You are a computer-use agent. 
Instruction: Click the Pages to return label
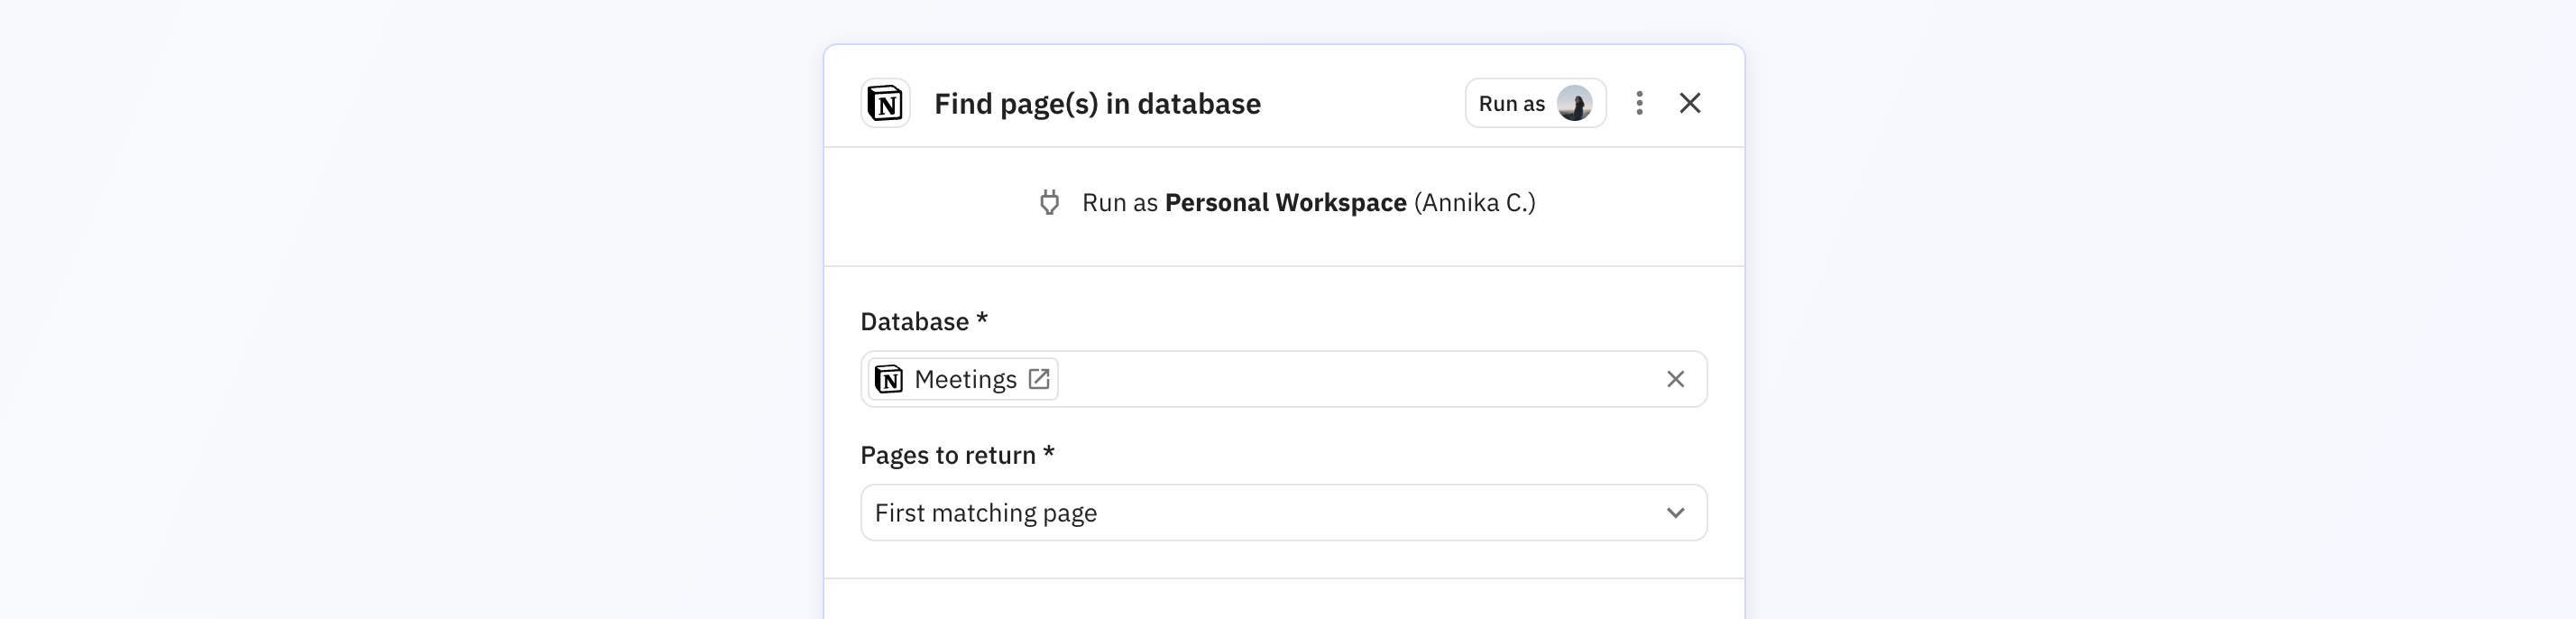957,455
